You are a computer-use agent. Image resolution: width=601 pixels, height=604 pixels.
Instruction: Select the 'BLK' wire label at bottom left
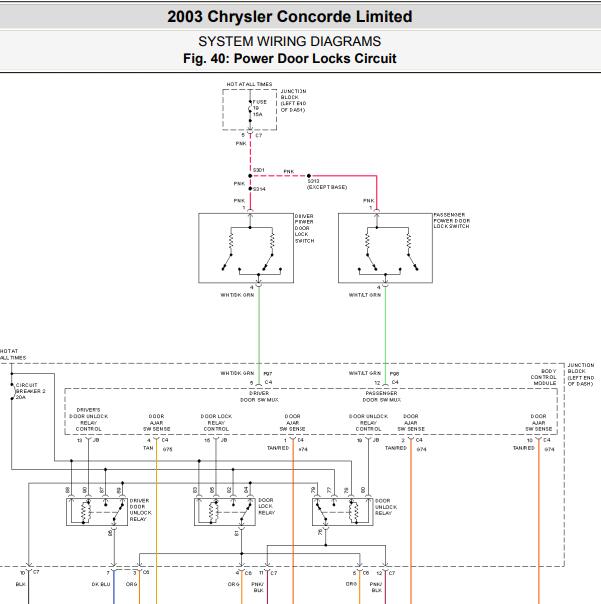[x=20, y=584]
